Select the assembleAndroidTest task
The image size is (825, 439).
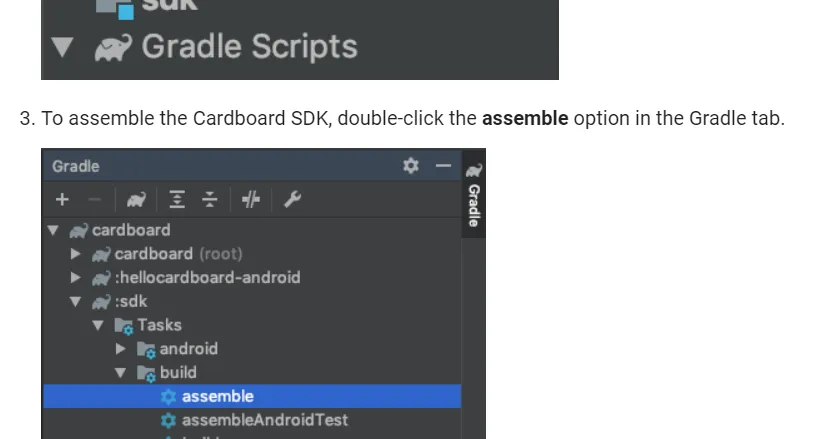(264, 420)
